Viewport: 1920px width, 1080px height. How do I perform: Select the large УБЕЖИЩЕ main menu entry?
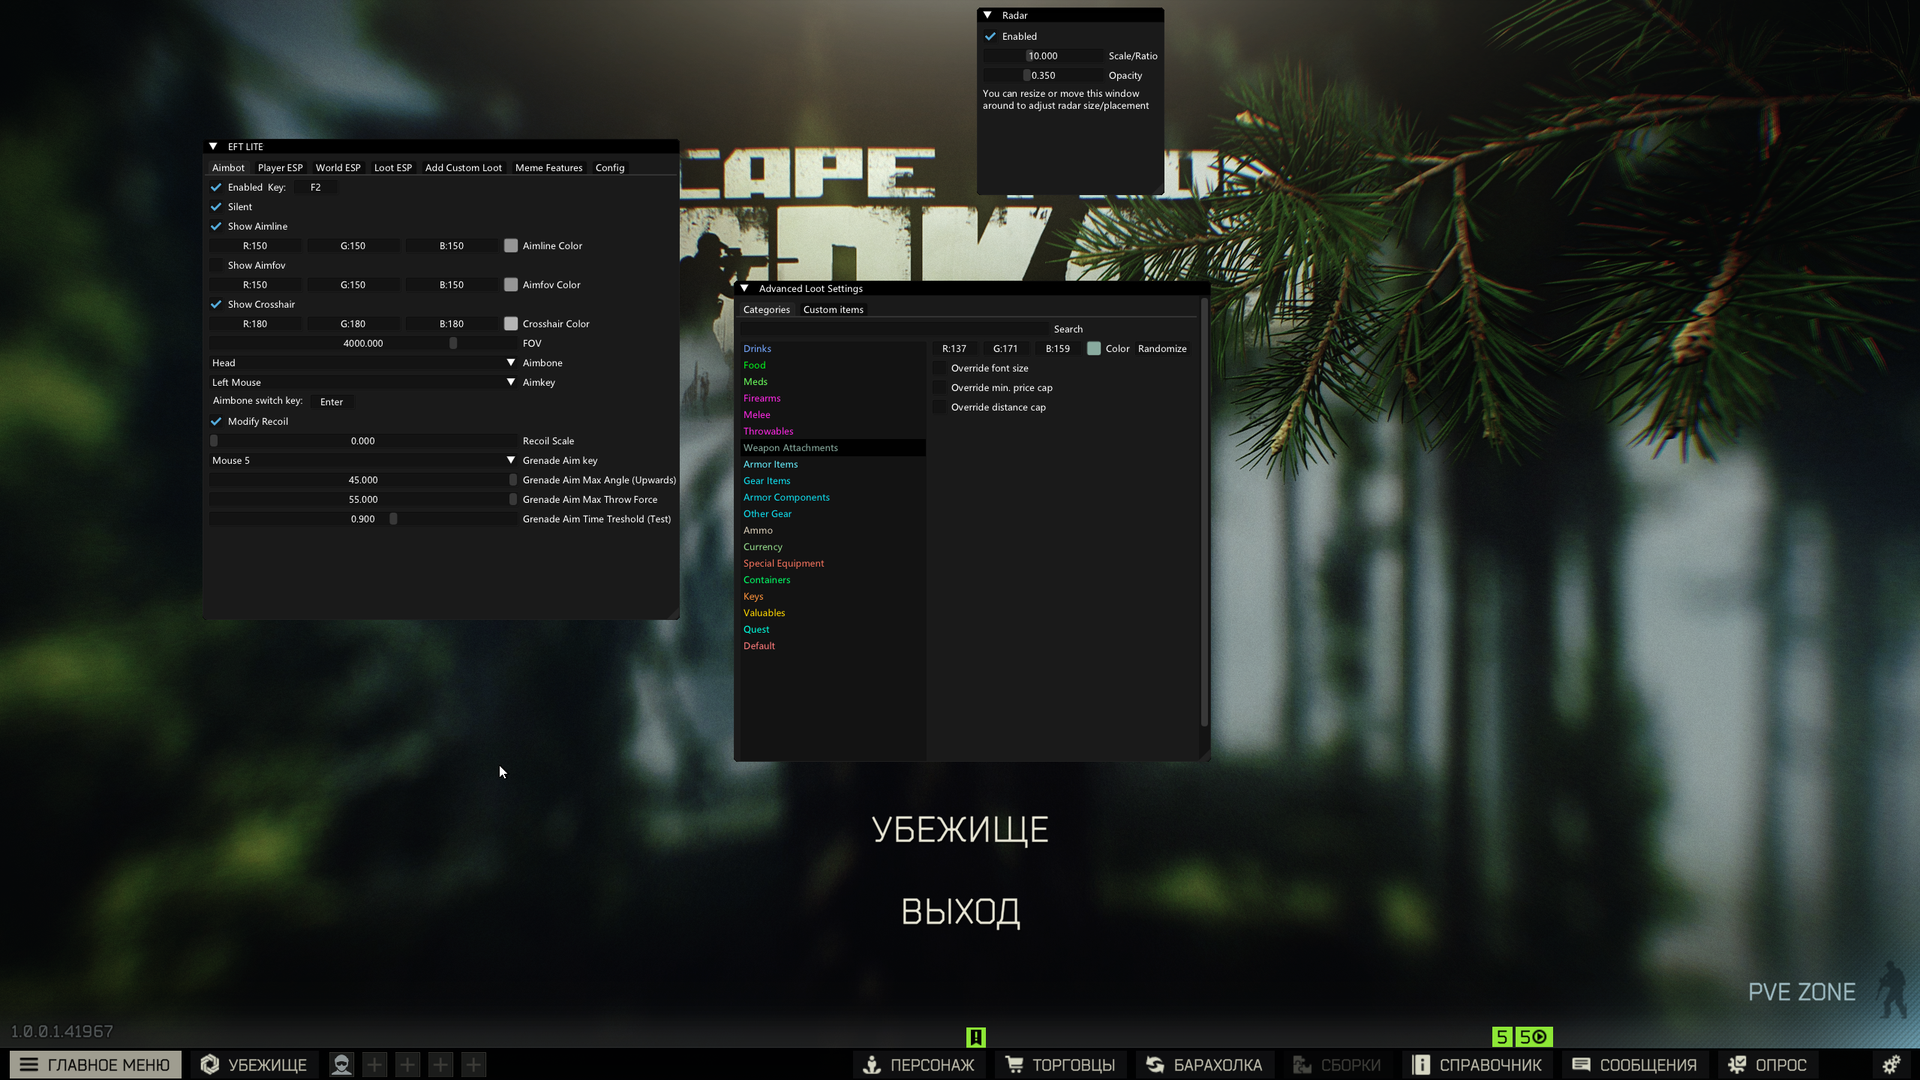960,830
